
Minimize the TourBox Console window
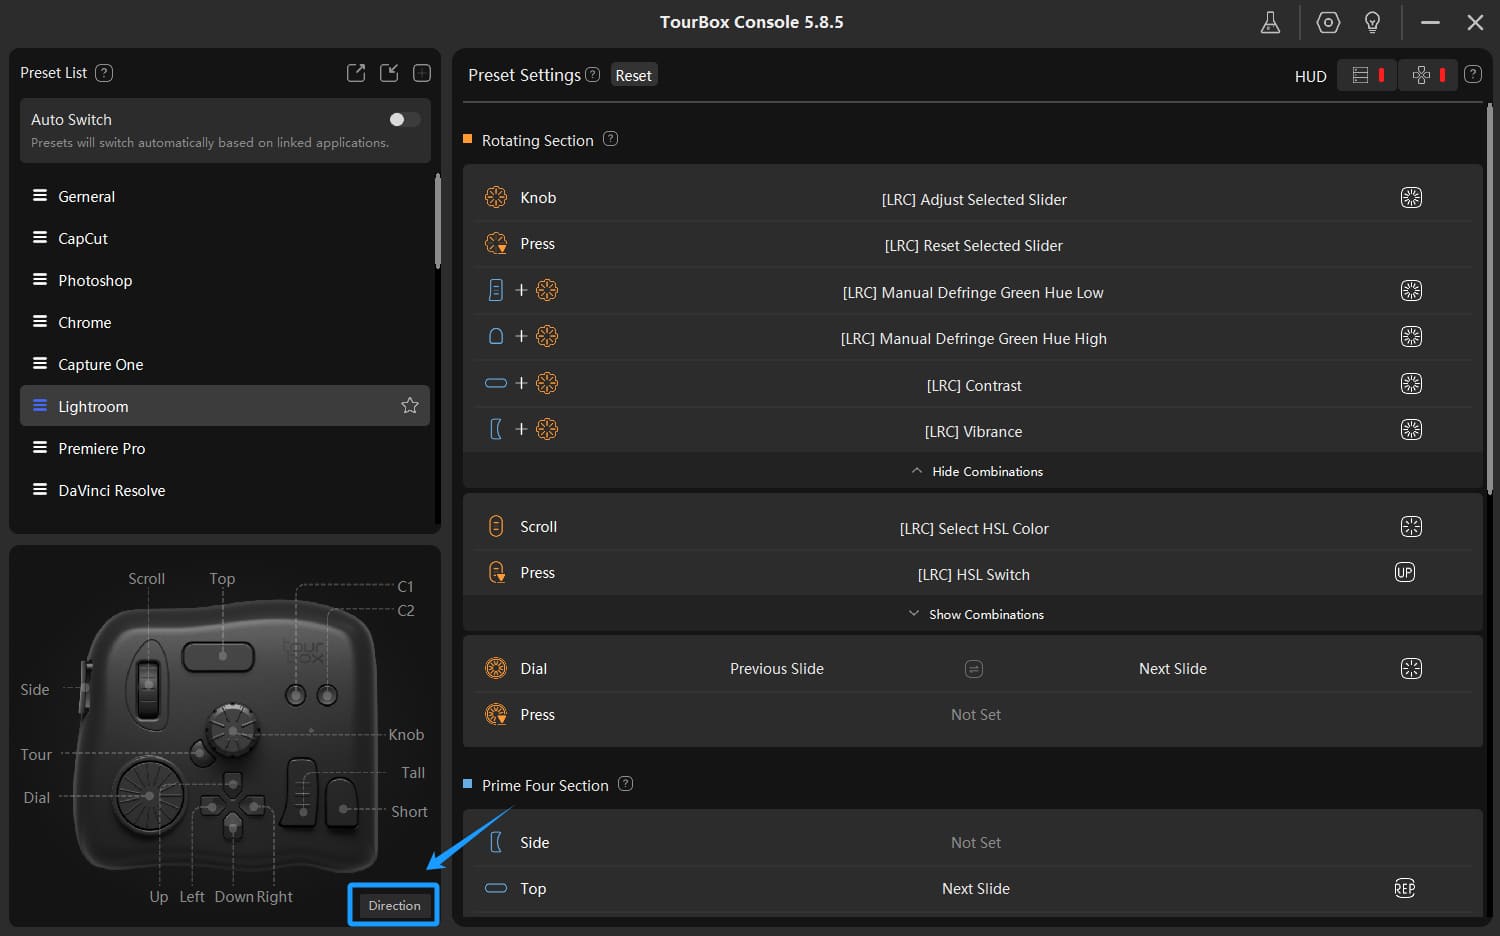pyautogui.click(x=1430, y=22)
